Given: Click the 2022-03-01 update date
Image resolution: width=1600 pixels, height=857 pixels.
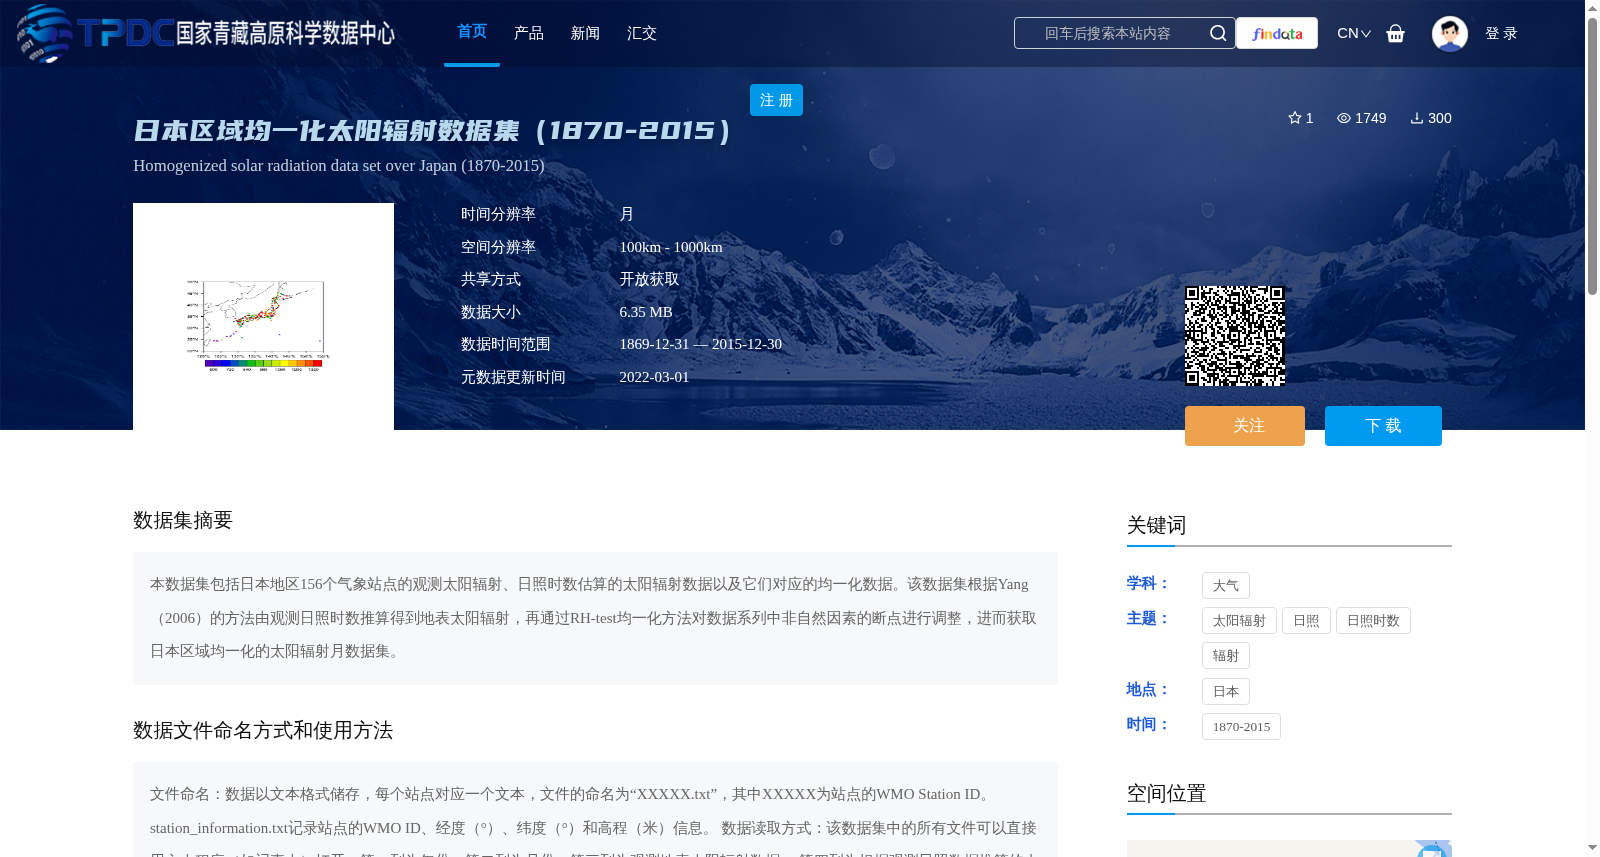Looking at the screenshot, I should coord(654,377).
